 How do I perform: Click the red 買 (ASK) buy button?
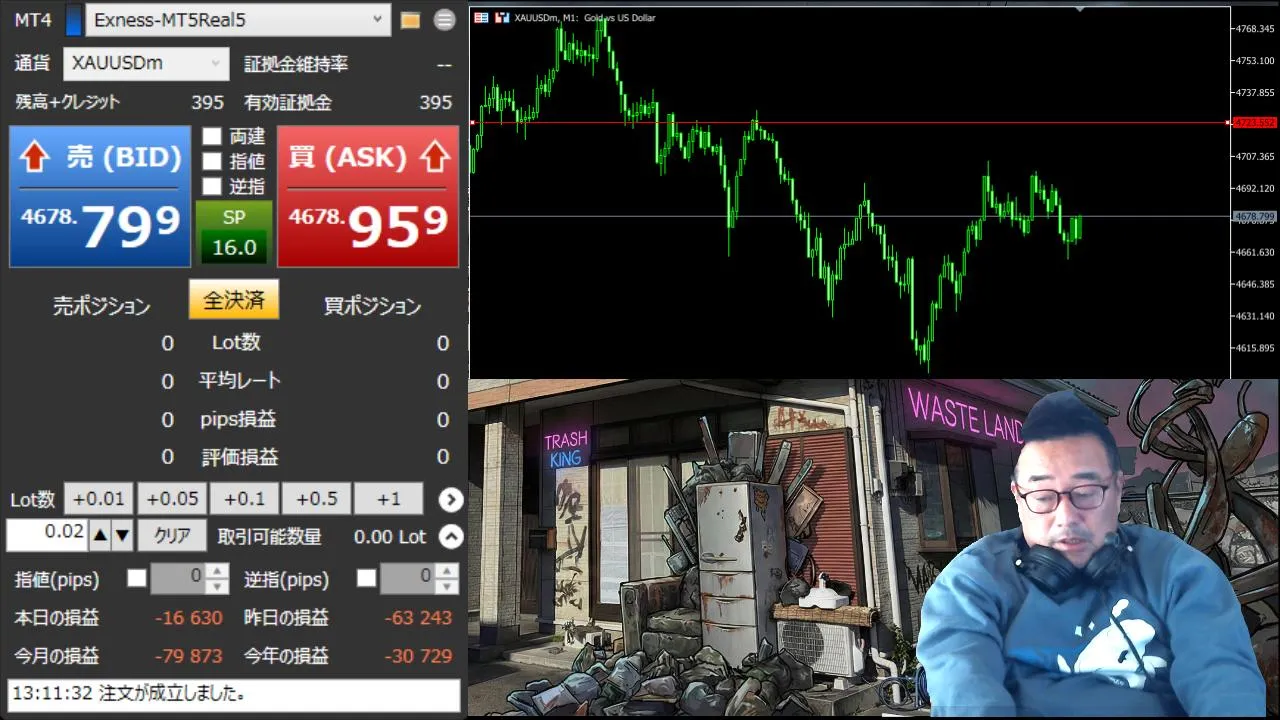(x=368, y=196)
